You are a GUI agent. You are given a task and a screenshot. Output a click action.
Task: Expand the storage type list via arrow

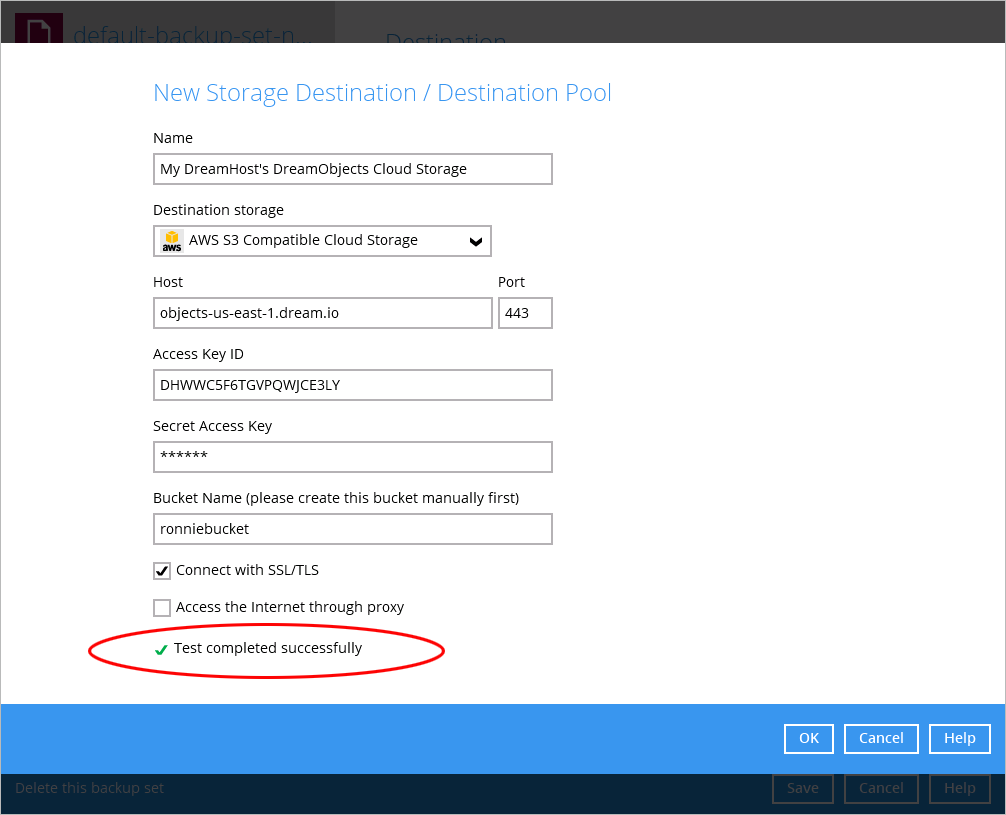coord(475,241)
